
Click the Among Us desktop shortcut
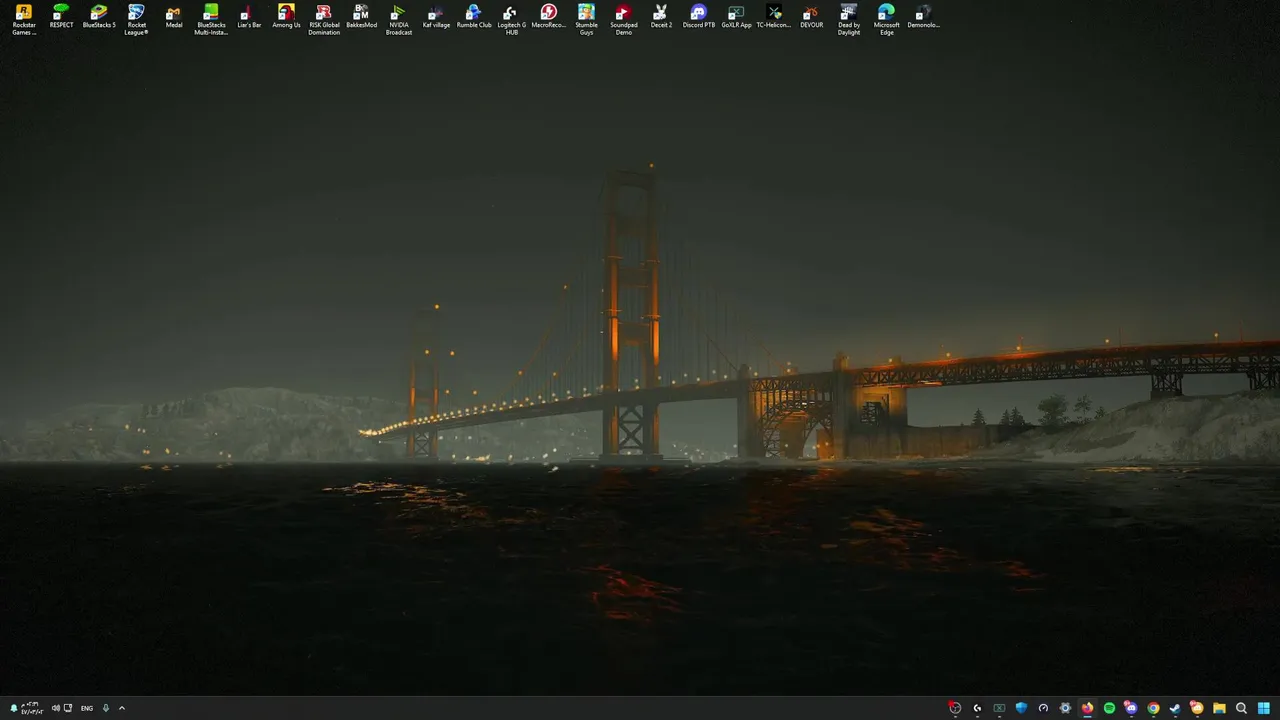point(286,16)
